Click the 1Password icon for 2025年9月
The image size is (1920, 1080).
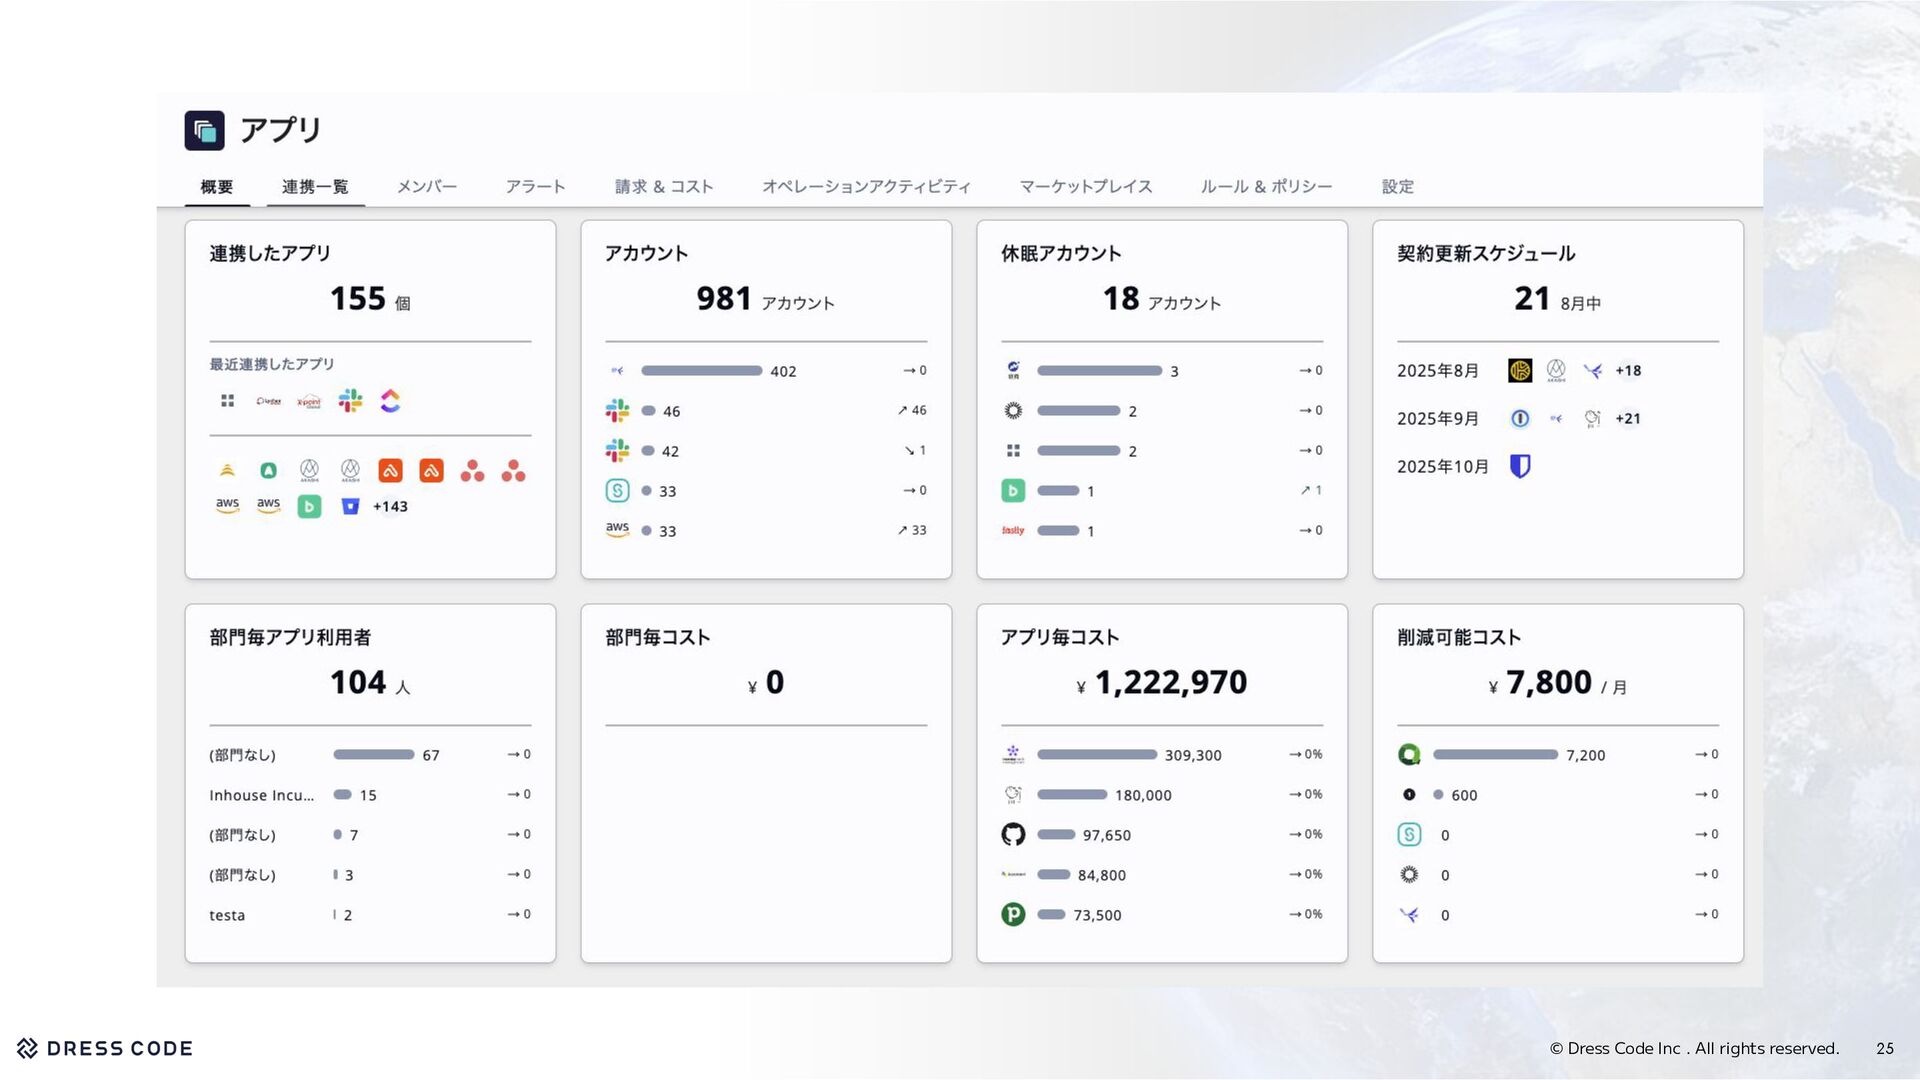1520,419
